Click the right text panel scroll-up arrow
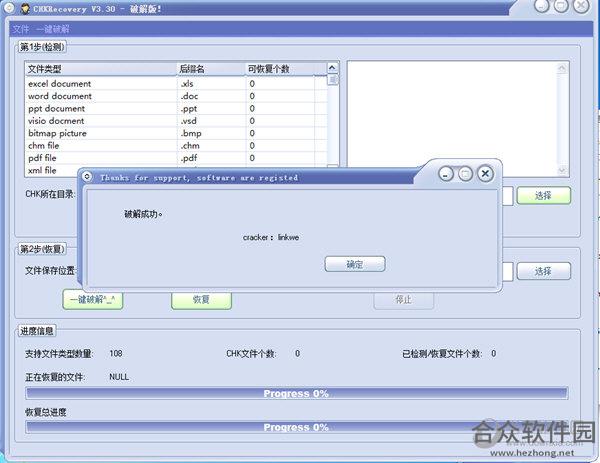This screenshot has width=600, height=463. 562,68
